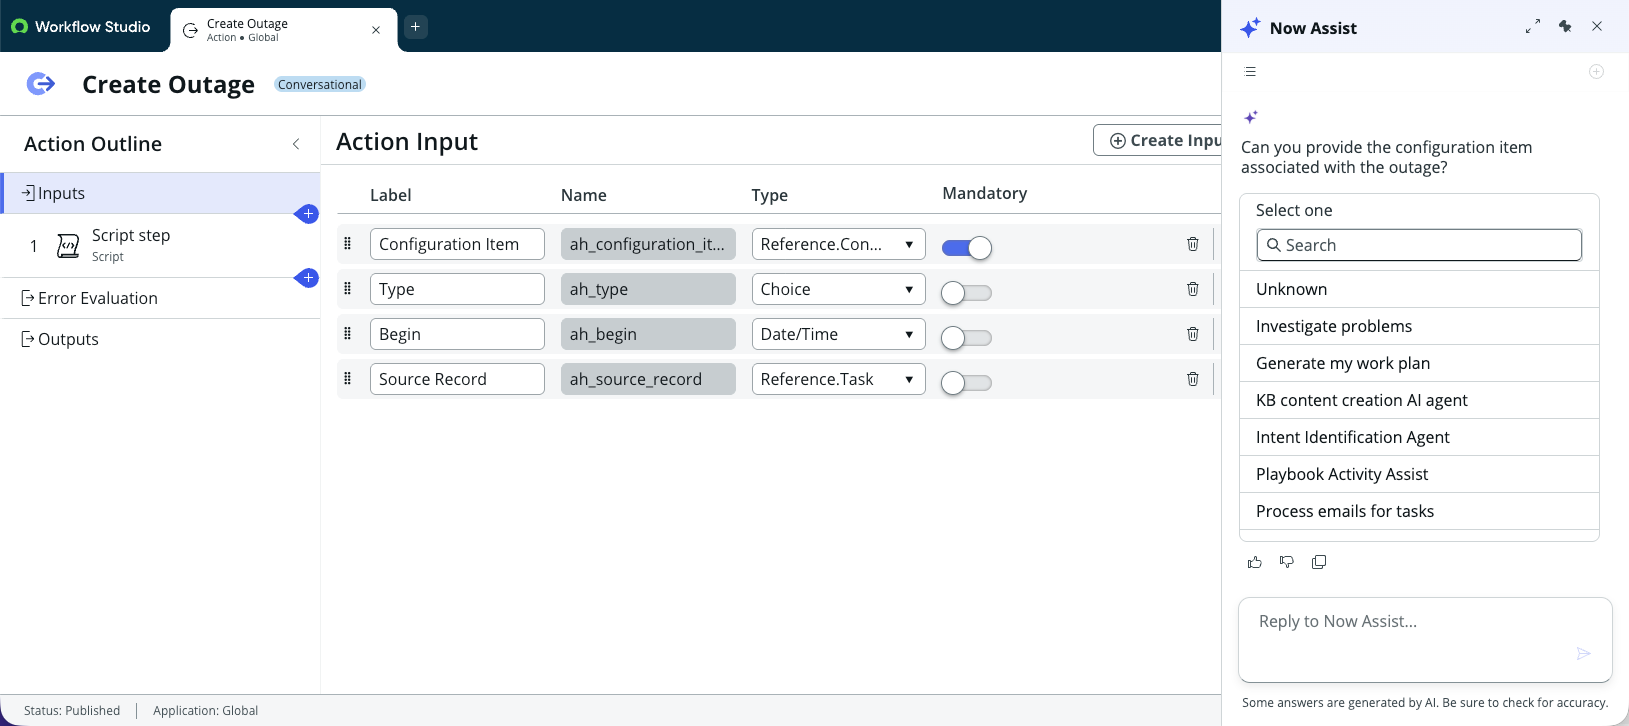Open the Outputs section
The height and width of the screenshot is (726, 1629).
(x=160, y=339)
